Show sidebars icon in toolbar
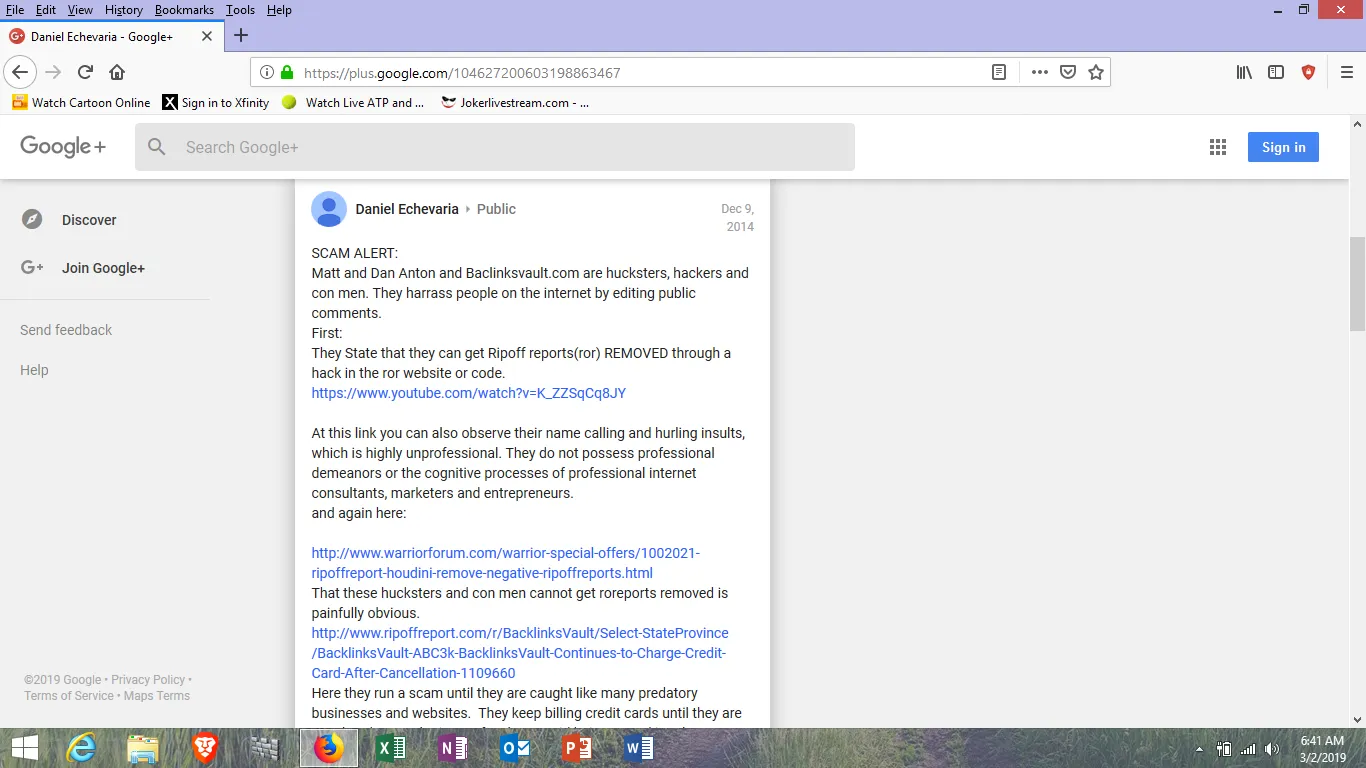The image size is (1366, 768). pyautogui.click(x=1276, y=72)
